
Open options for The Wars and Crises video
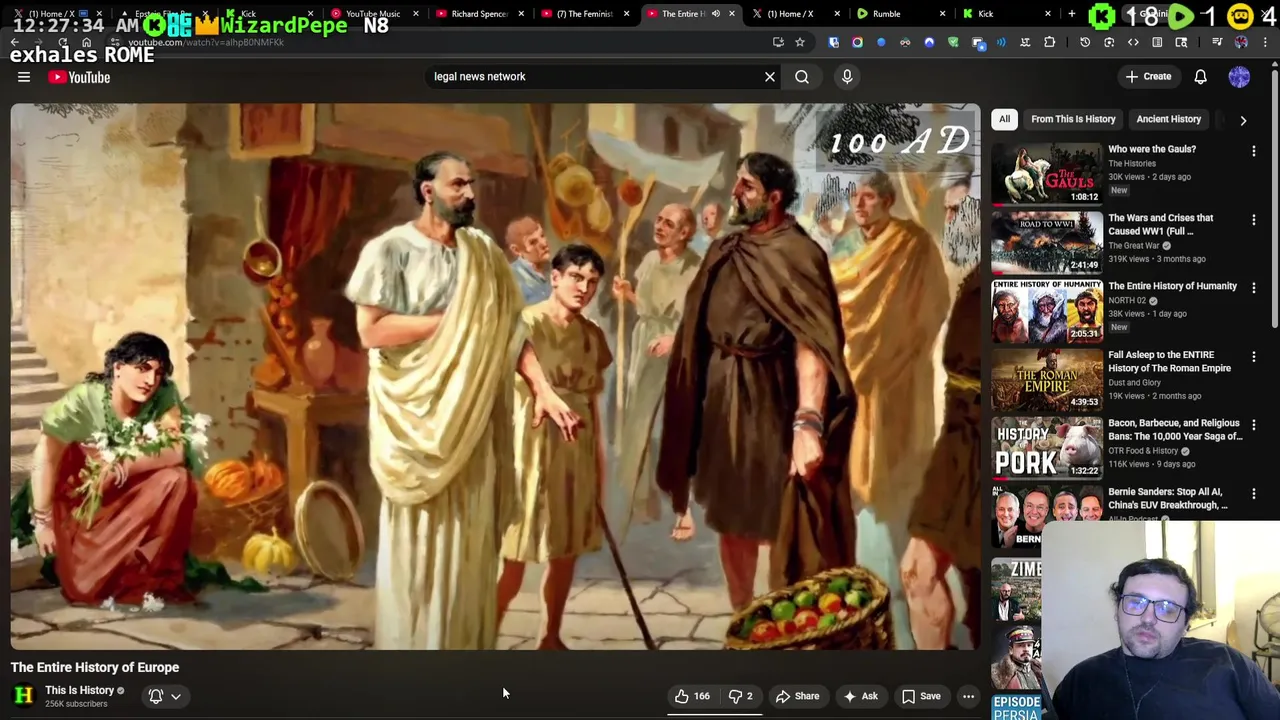click(1254, 219)
